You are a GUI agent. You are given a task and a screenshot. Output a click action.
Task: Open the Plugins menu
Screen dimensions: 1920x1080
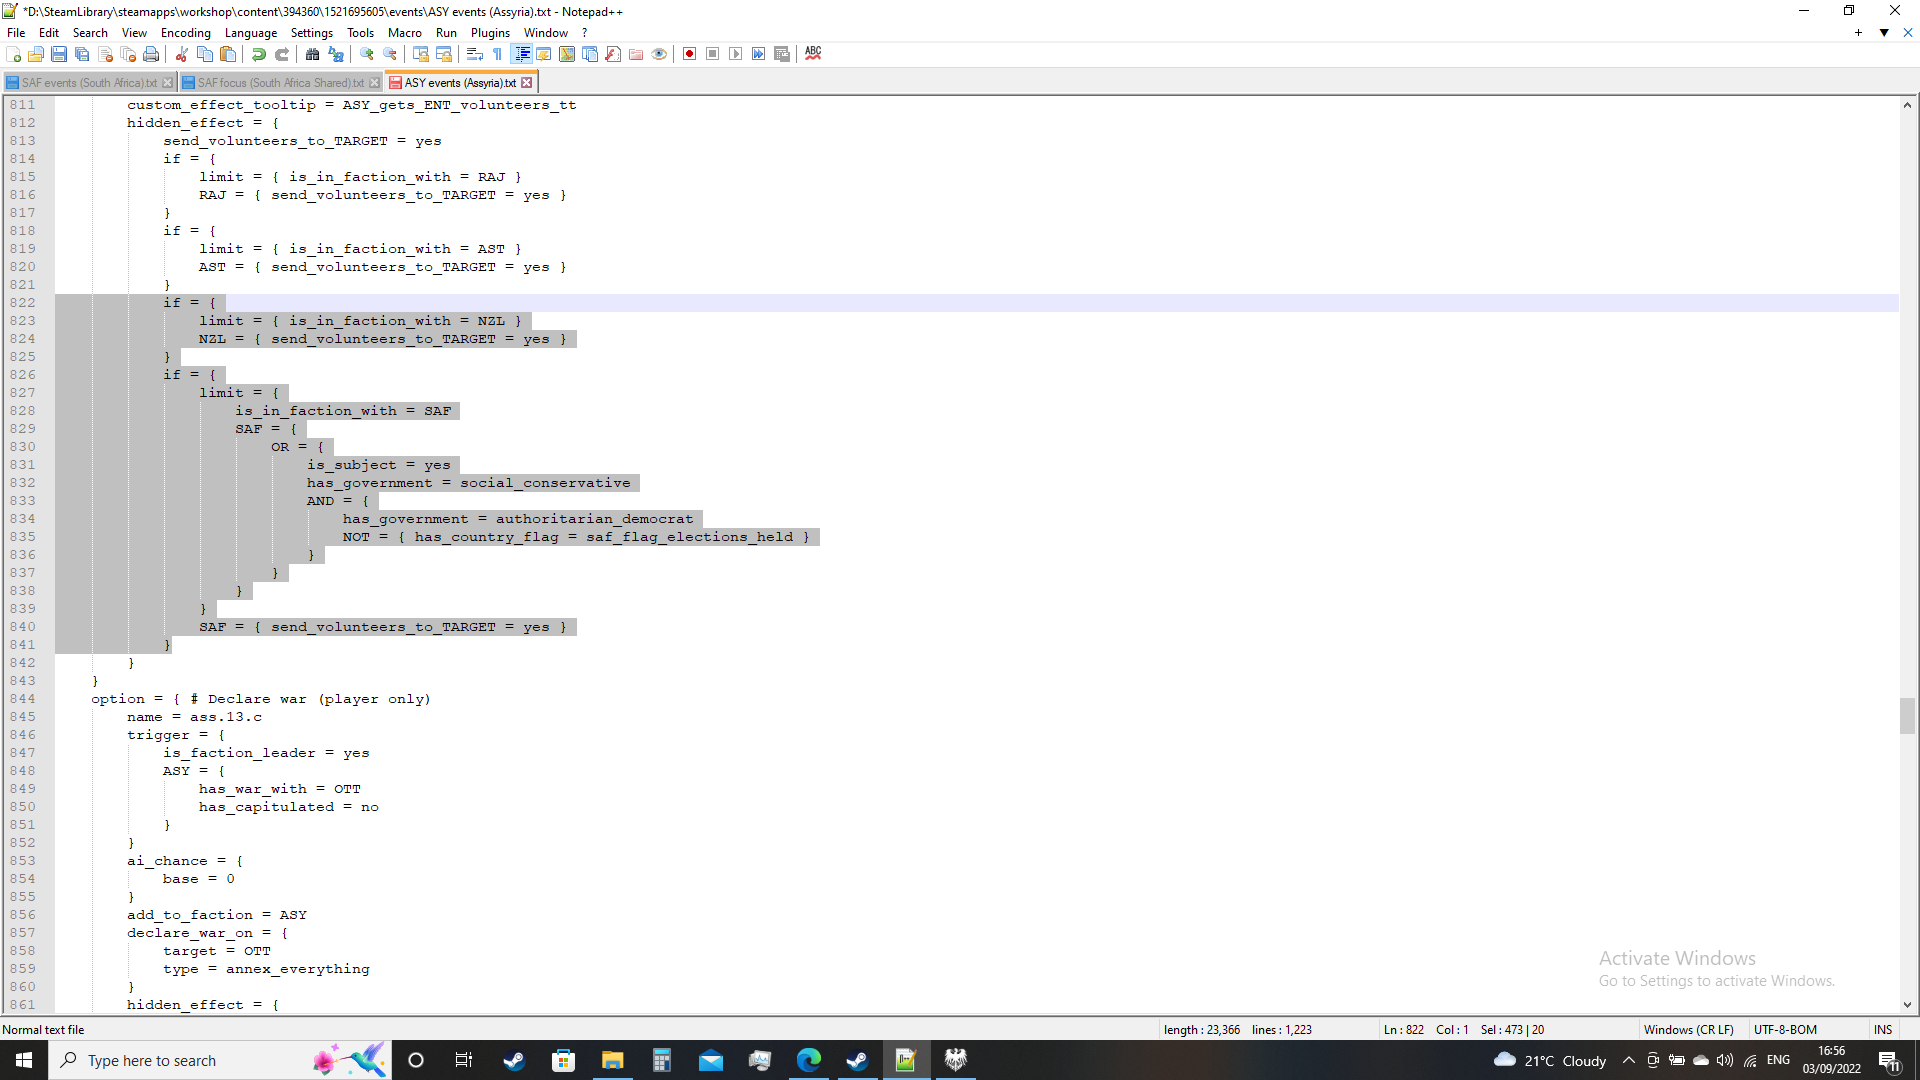(490, 33)
